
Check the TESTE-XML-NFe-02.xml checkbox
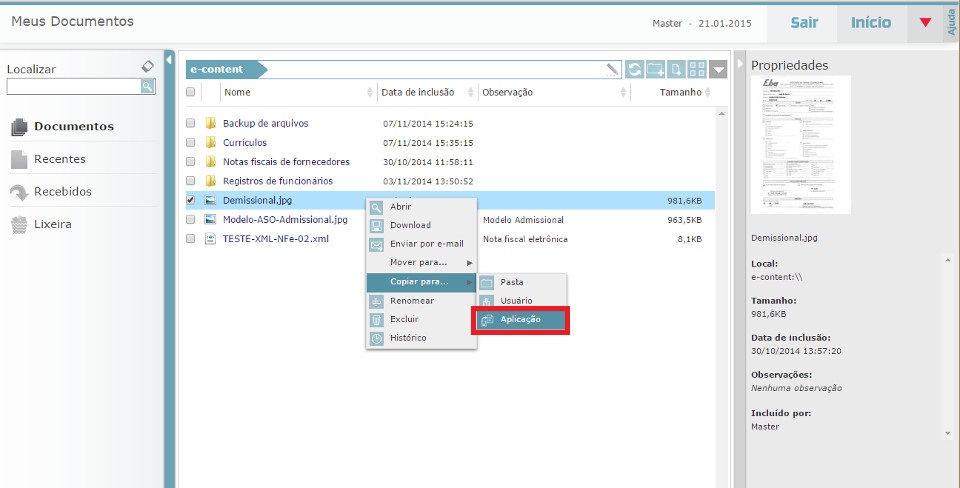tap(191, 239)
